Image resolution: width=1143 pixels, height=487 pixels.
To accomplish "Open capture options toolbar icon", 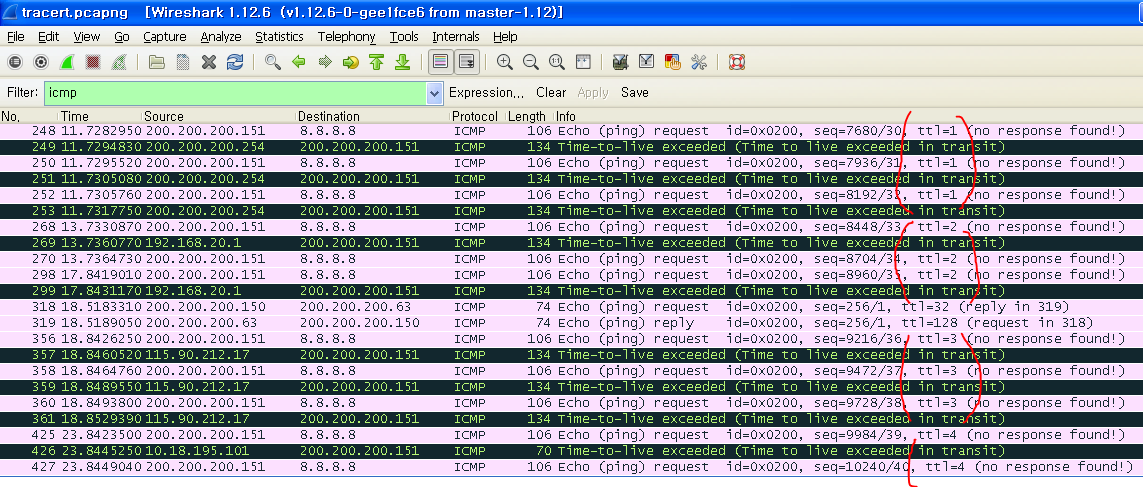I will point(42,63).
